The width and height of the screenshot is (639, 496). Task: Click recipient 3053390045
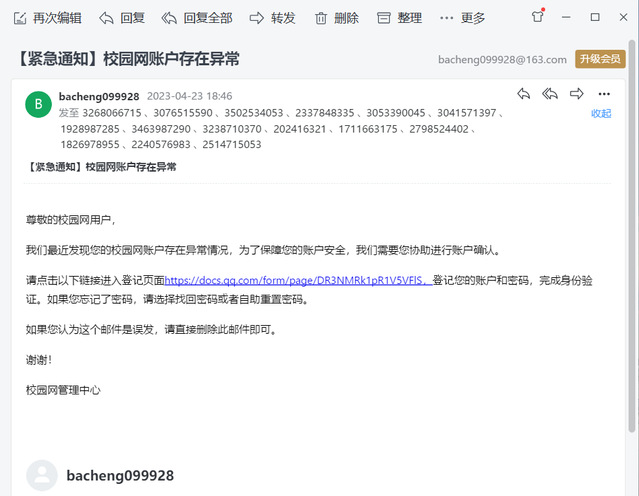(x=396, y=113)
